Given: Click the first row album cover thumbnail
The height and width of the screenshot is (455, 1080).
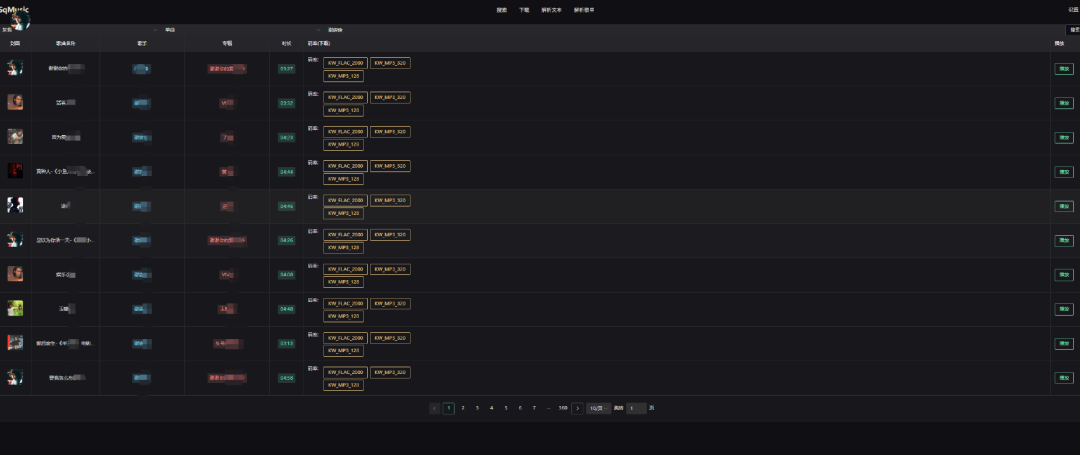Looking at the screenshot, I should tap(15, 68).
